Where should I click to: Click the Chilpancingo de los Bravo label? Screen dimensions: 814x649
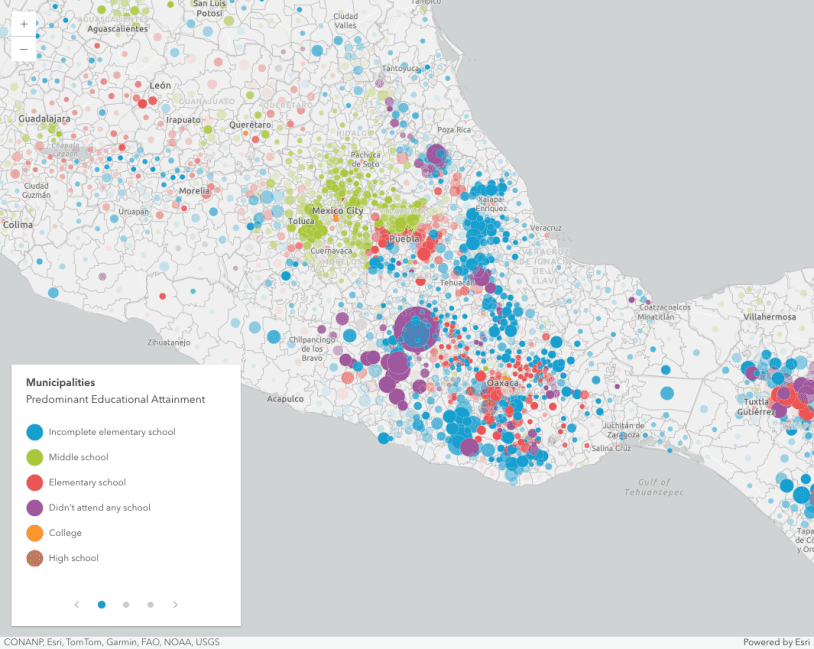[x=312, y=349]
